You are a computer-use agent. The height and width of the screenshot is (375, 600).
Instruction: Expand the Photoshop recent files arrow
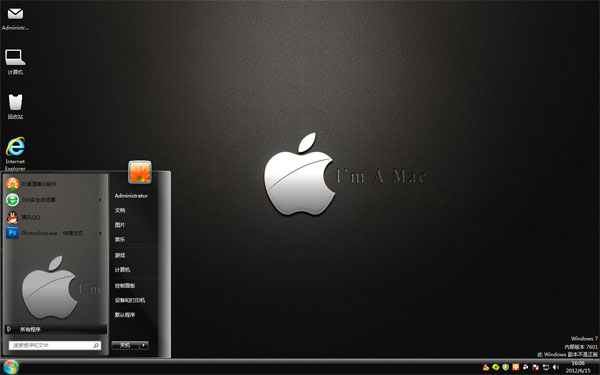(x=100, y=233)
